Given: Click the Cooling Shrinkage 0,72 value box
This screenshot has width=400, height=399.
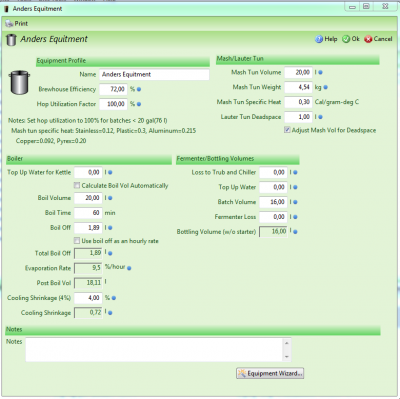Looking at the screenshot, I should point(88,313).
